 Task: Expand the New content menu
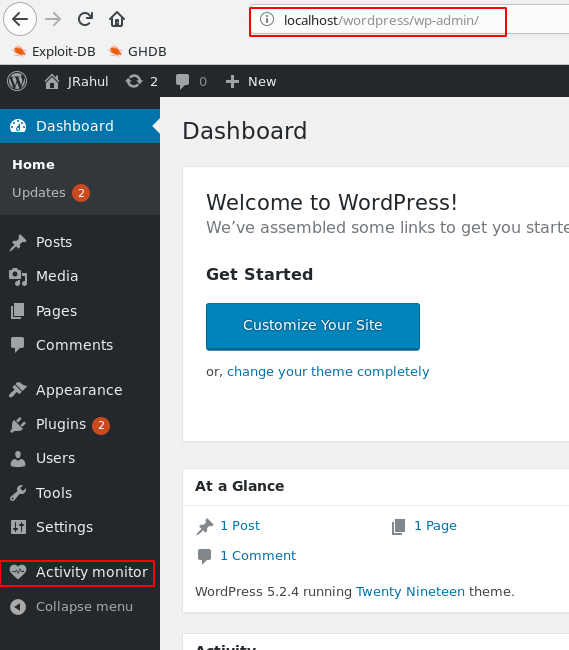(251, 82)
